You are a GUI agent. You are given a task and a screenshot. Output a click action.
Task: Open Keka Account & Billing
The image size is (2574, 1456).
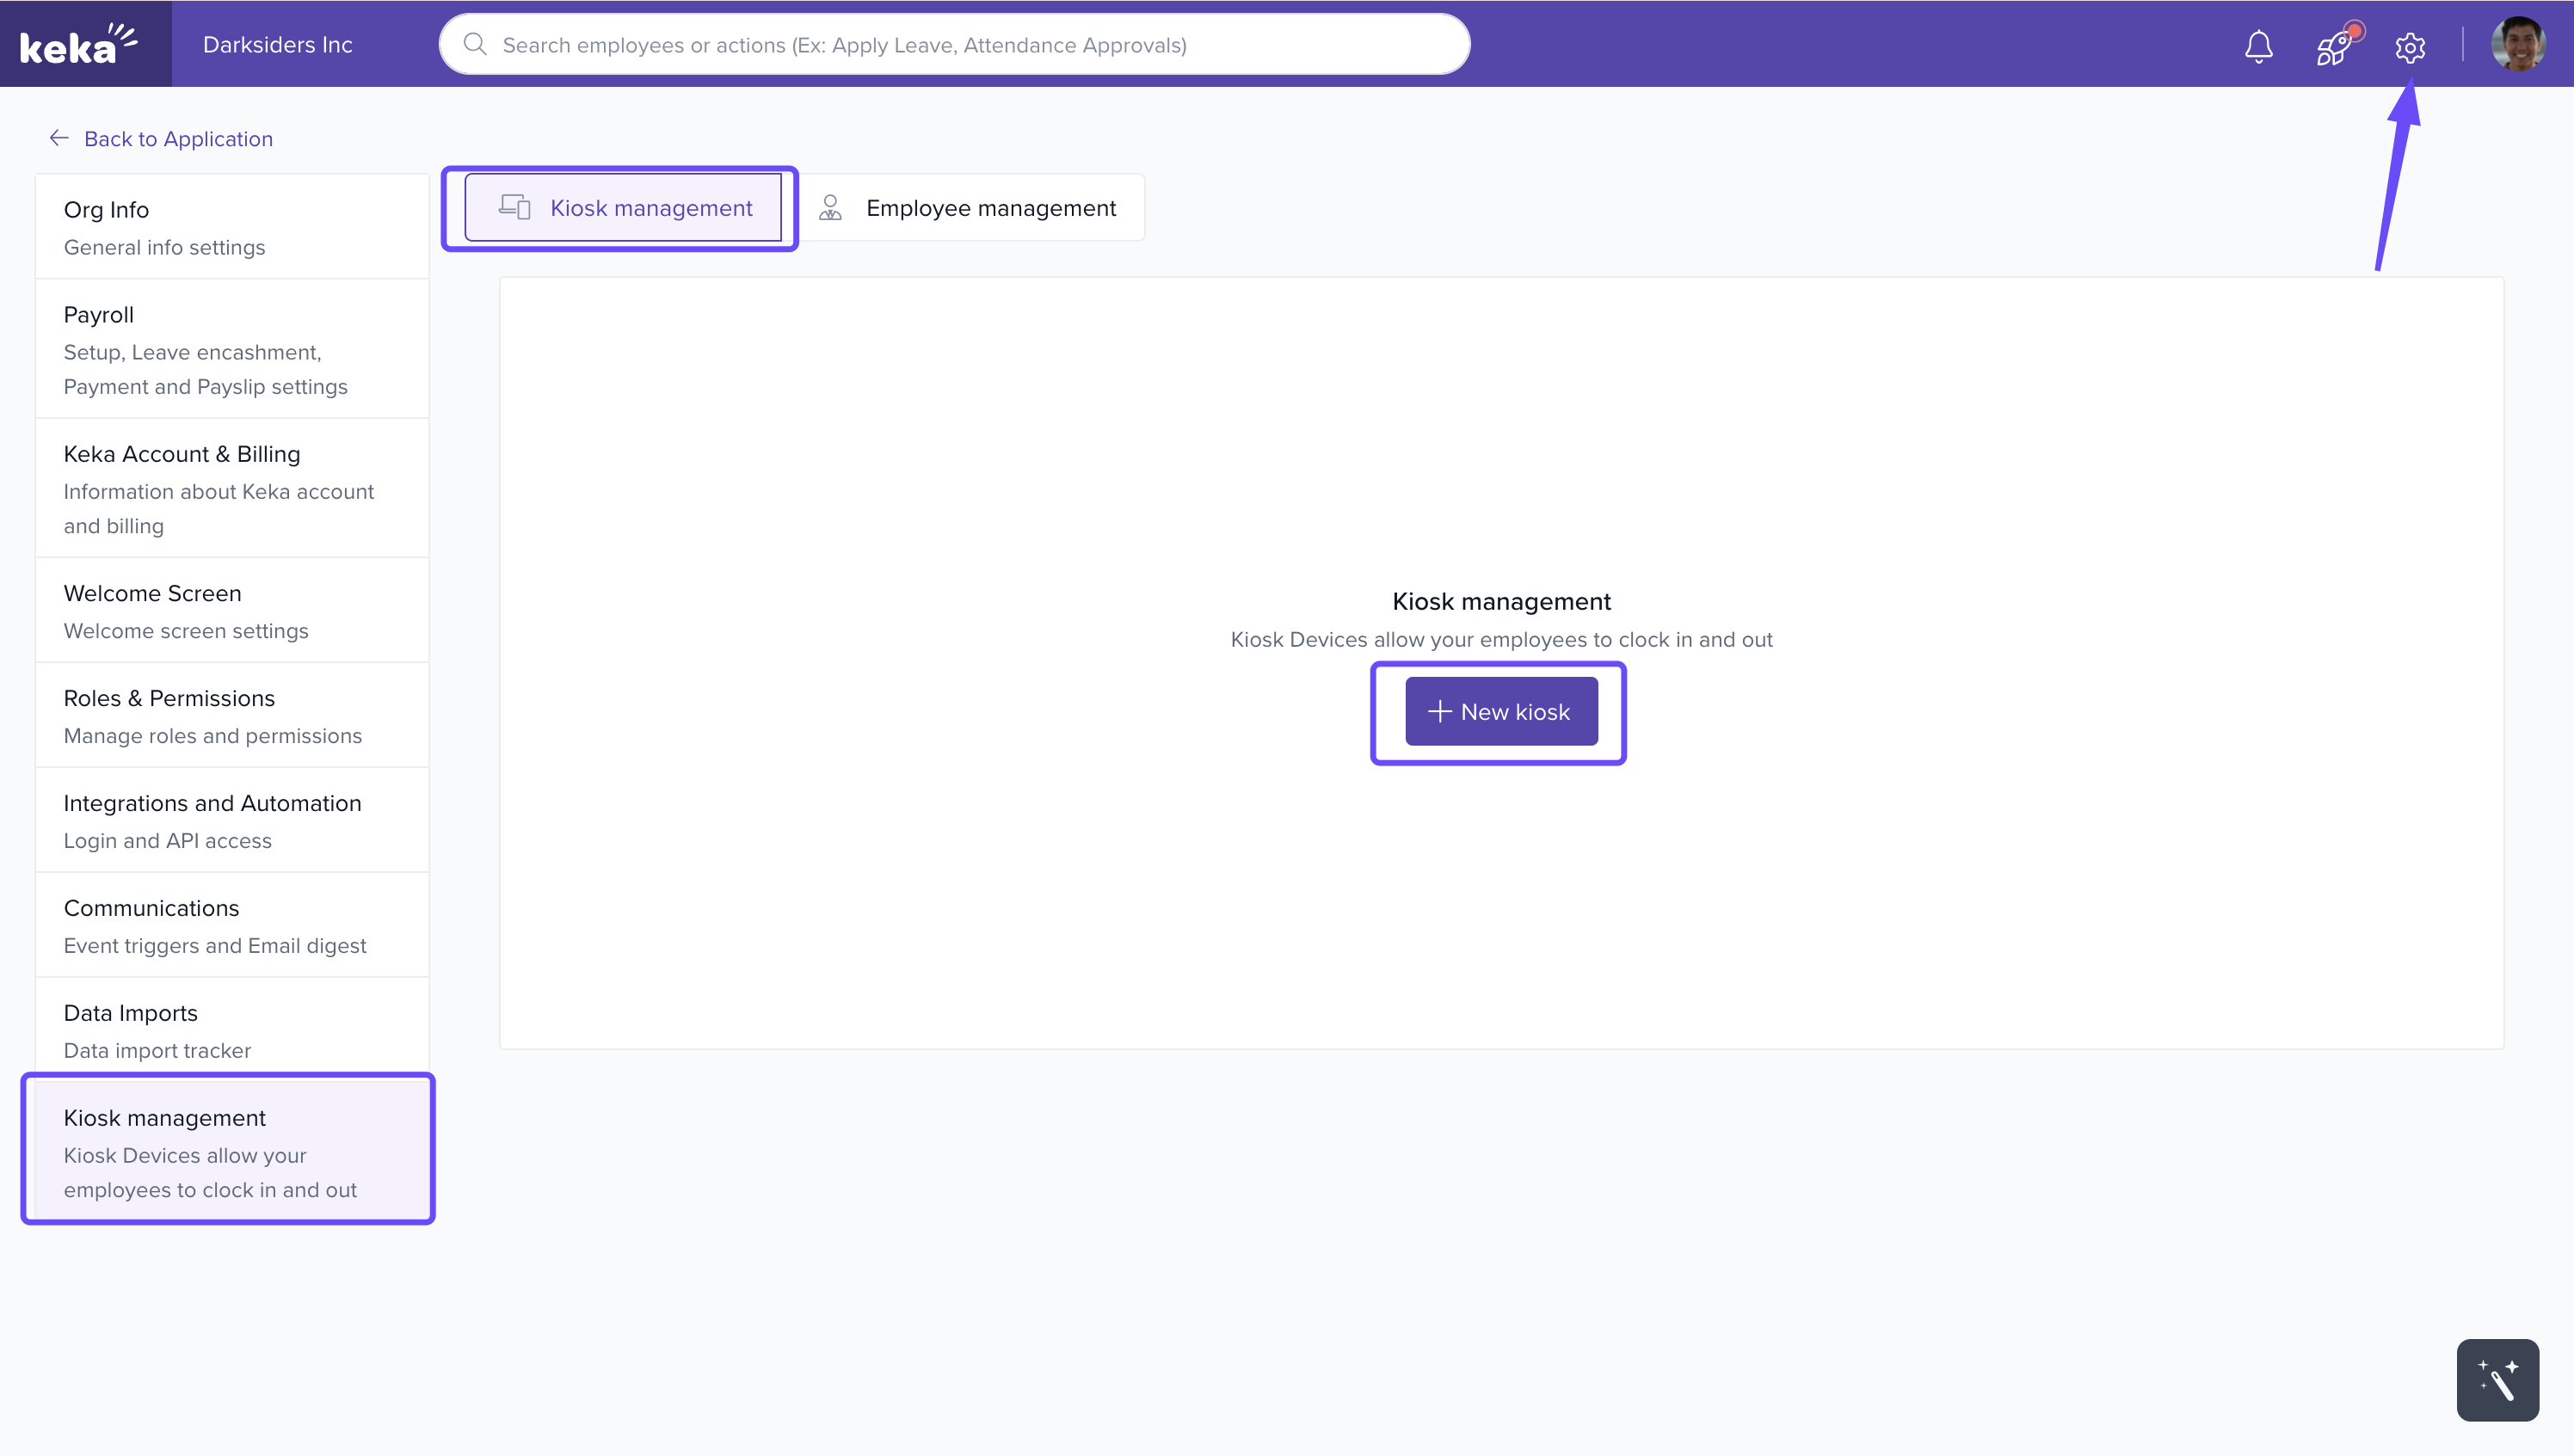pos(231,488)
